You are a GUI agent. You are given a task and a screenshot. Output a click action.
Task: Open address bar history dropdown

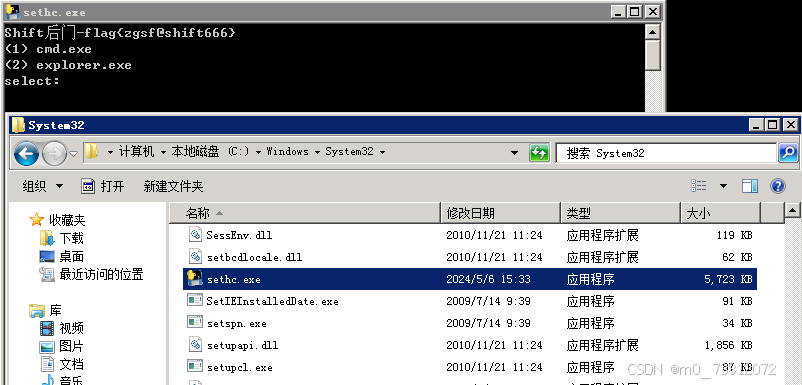(x=514, y=153)
